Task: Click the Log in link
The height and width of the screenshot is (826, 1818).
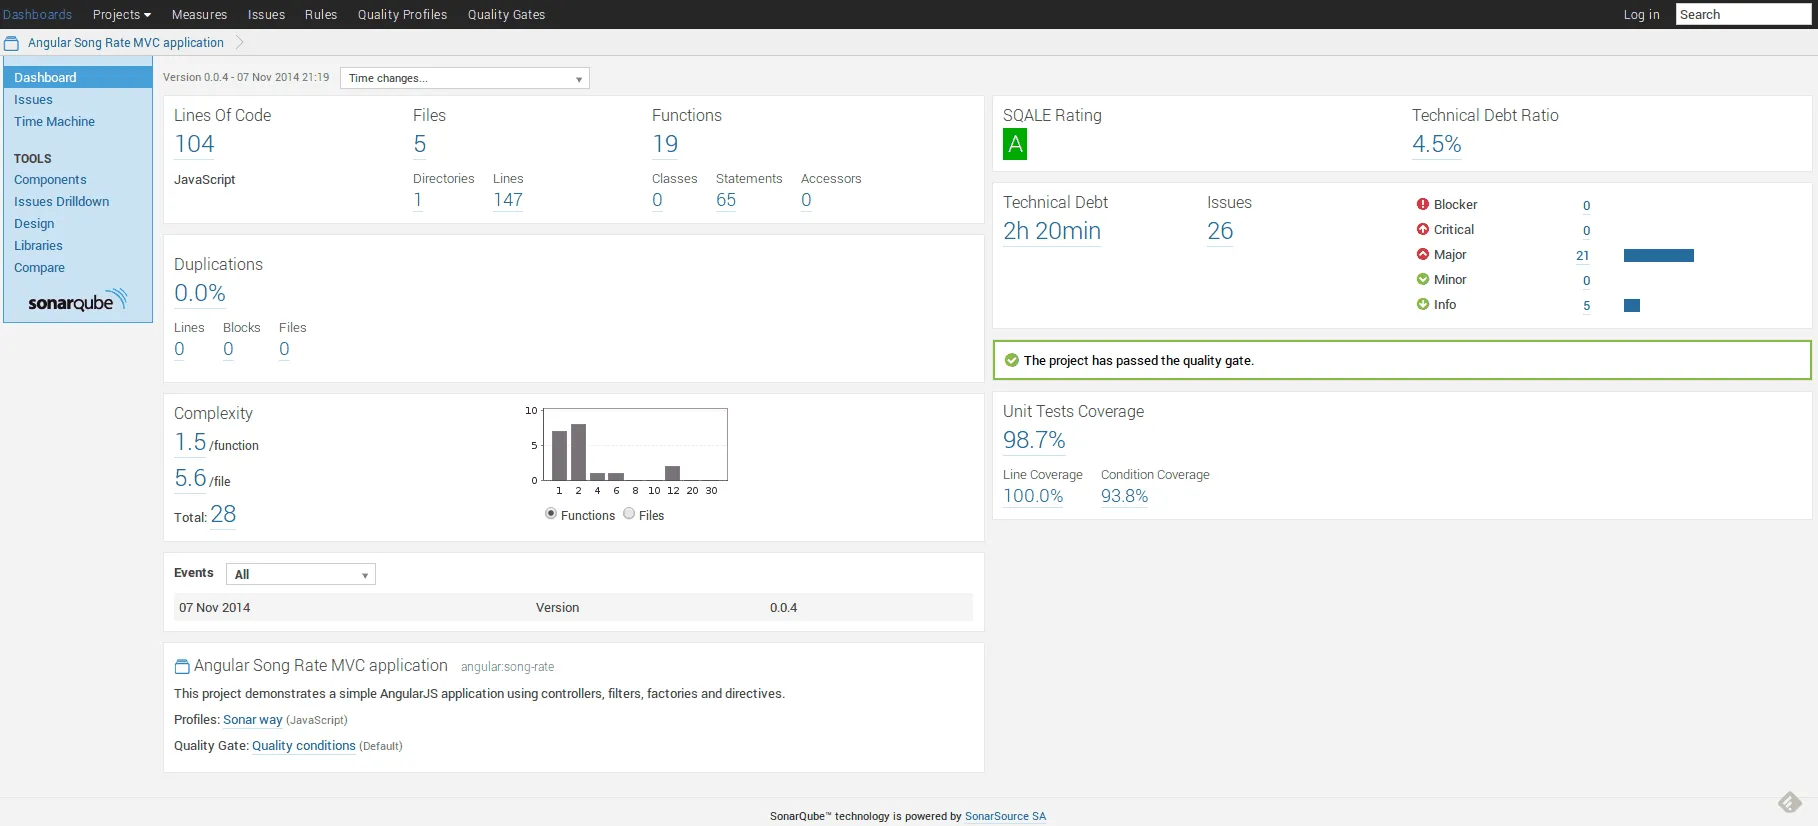Action: 1640,14
